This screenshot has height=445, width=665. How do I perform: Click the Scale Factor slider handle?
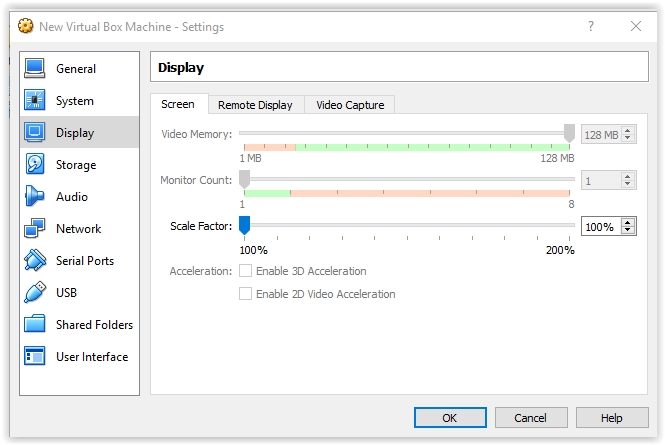point(244,225)
